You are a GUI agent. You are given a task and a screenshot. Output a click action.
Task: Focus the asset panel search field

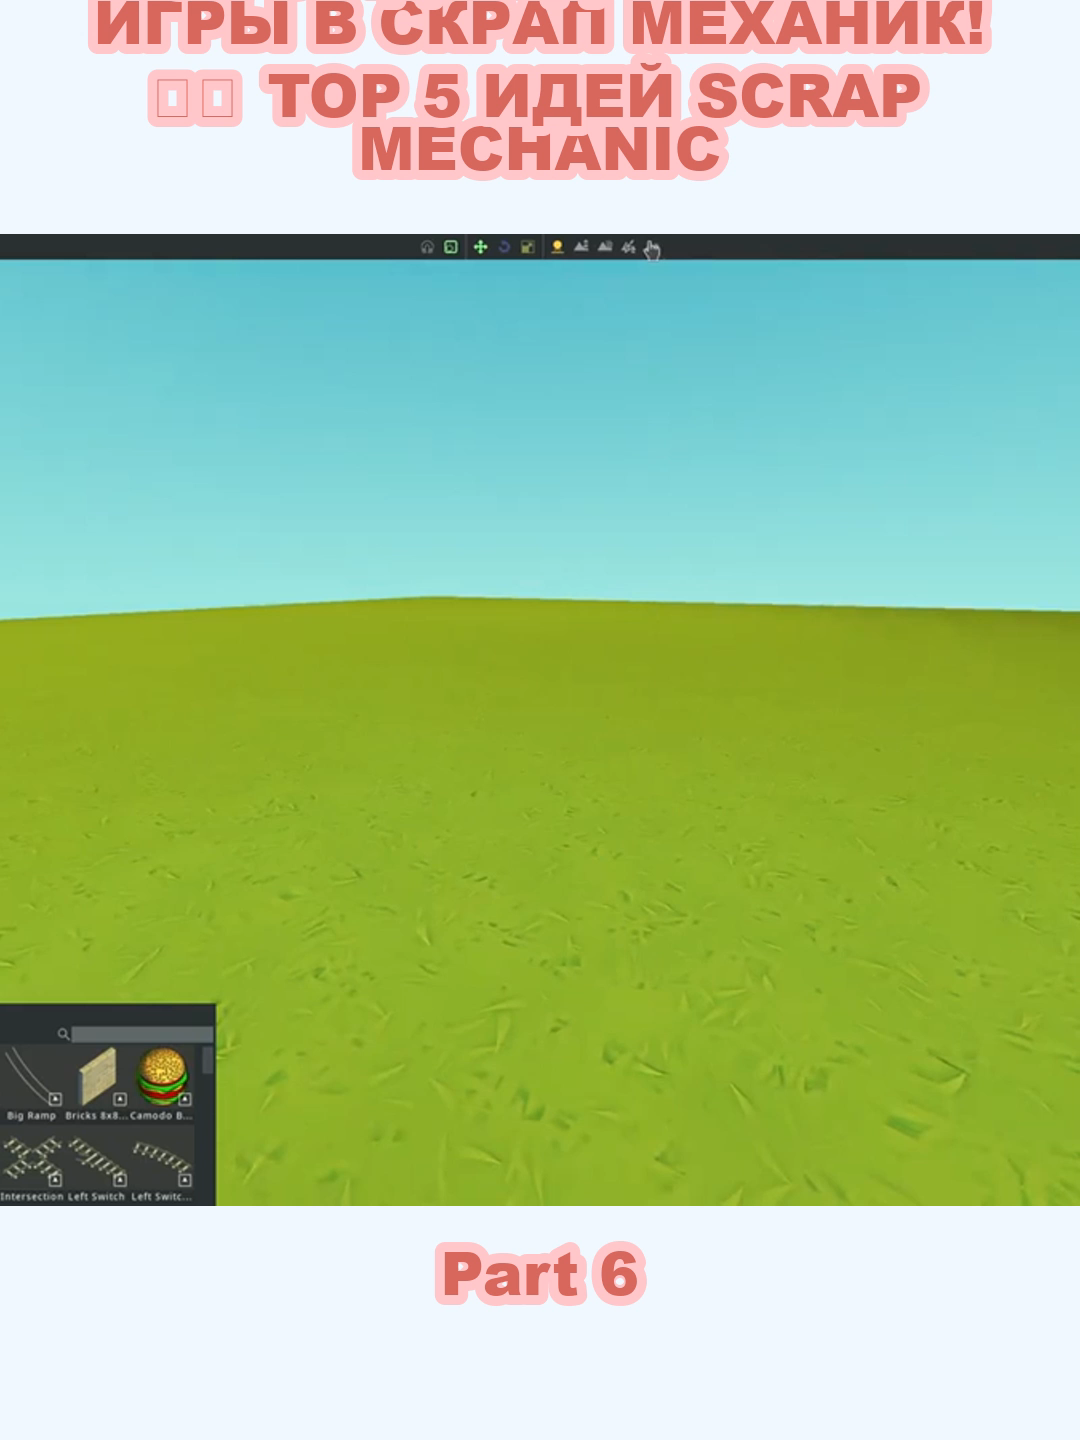[x=142, y=1034]
